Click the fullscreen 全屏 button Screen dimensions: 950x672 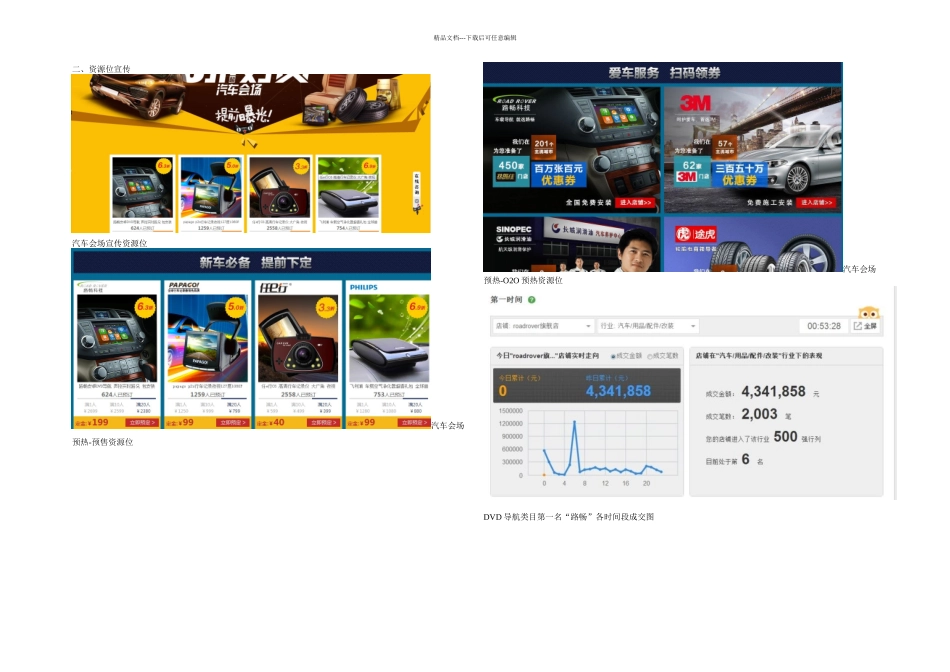[x=866, y=326]
